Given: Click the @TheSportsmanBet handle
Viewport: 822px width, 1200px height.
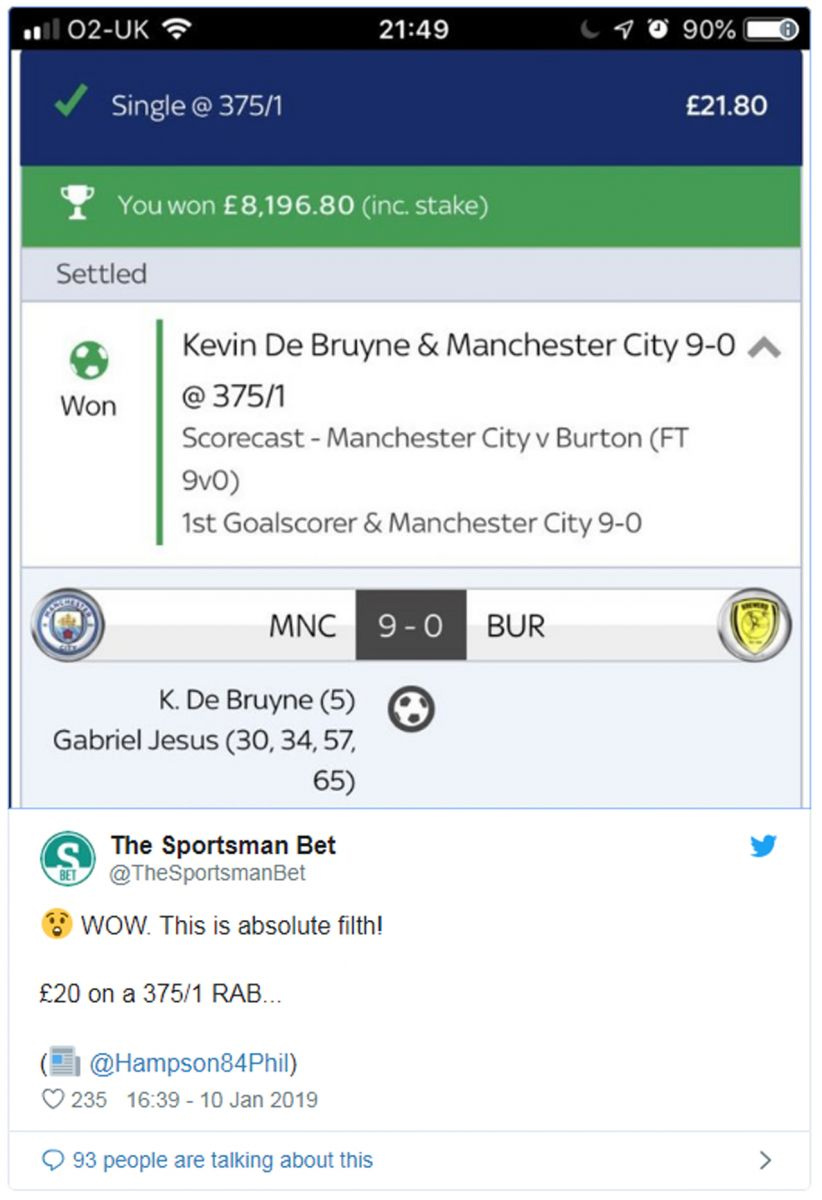Looking at the screenshot, I should coord(208,873).
